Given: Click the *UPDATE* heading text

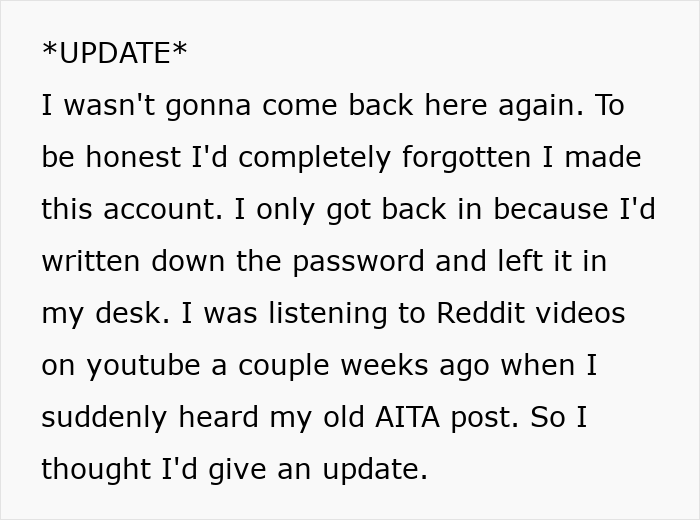Looking at the screenshot, I should pos(114,54).
